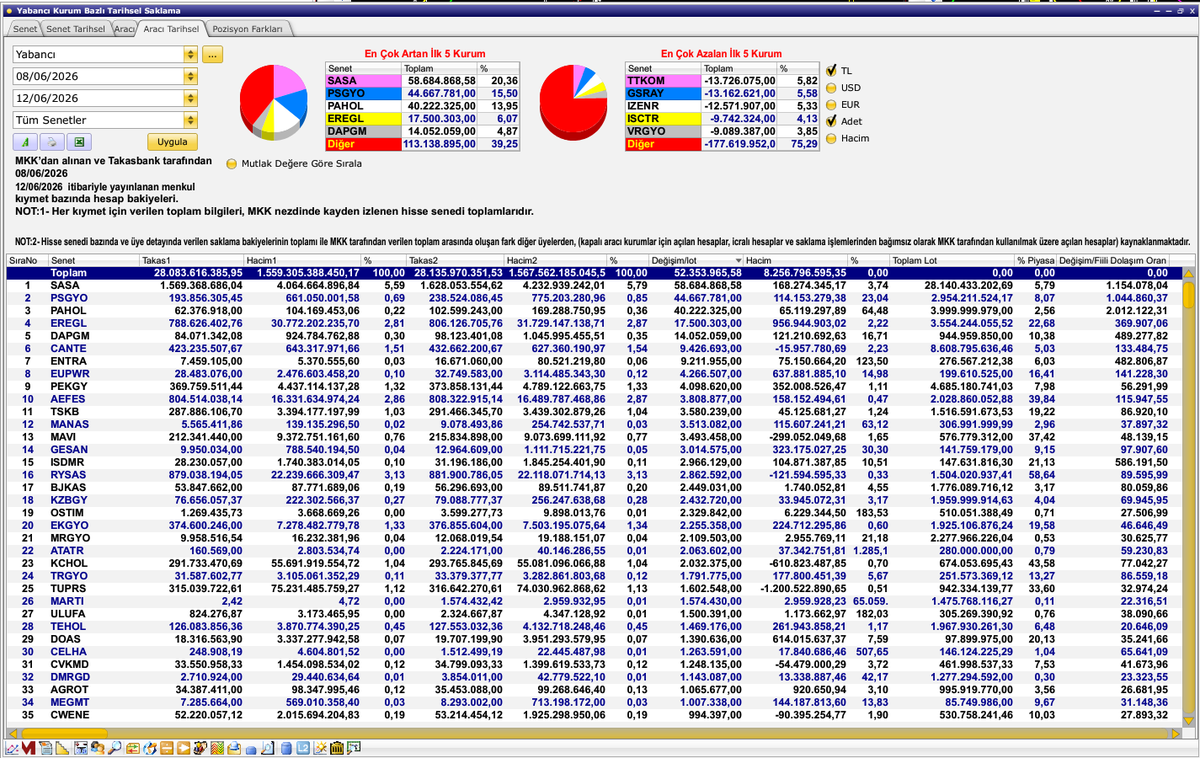The height and width of the screenshot is (758, 1200).
Task: Select the EUR currency option
Action: pyautogui.click(x=831, y=104)
